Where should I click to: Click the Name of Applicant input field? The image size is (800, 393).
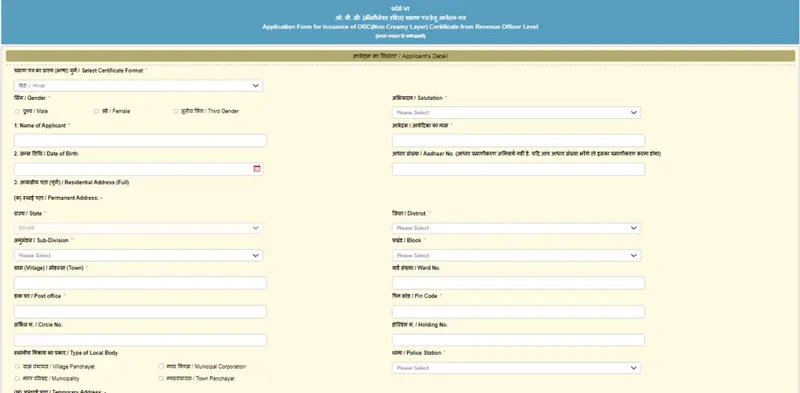tap(140, 141)
